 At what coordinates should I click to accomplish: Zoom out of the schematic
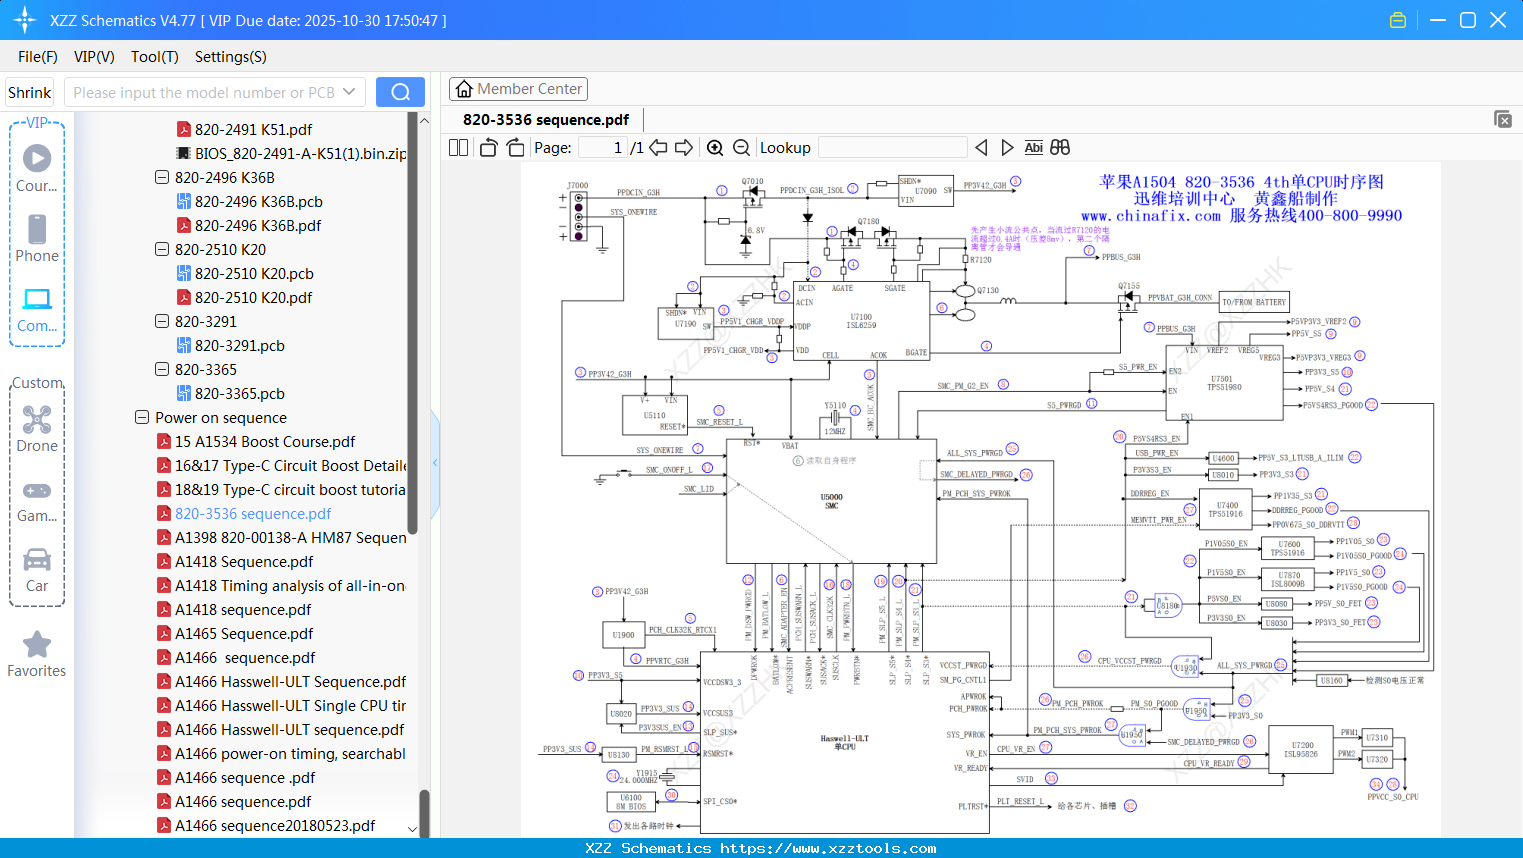pyautogui.click(x=741, y=148)
